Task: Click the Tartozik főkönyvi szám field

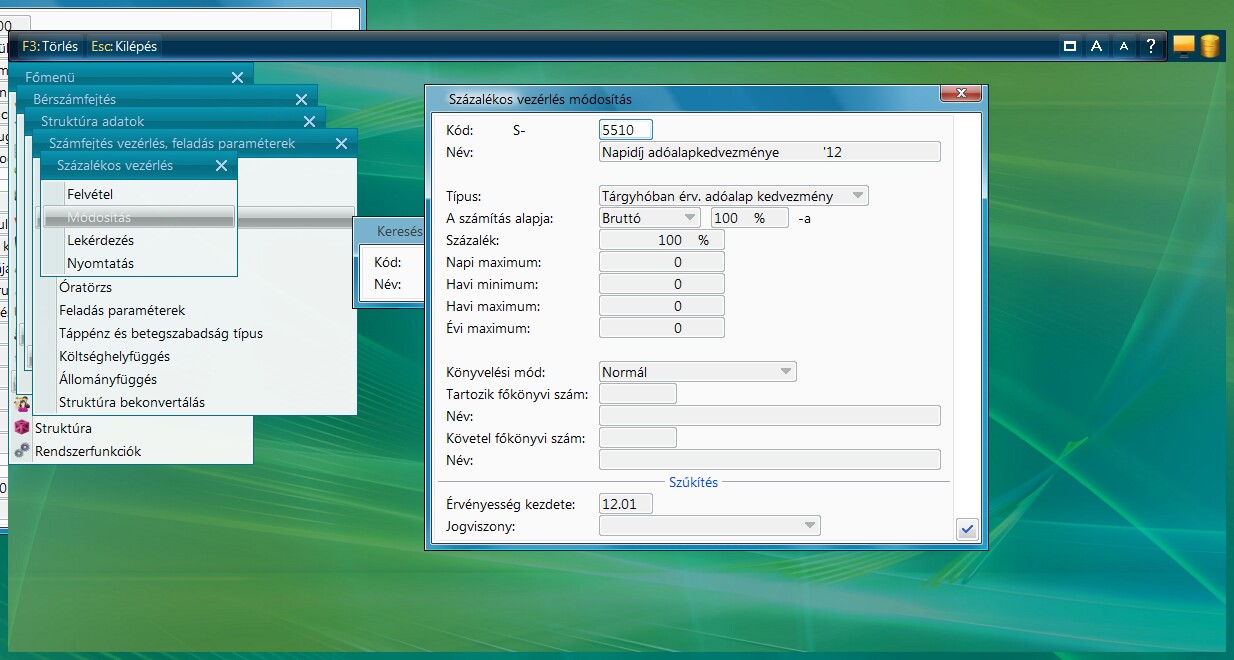Action: (637, 394)
